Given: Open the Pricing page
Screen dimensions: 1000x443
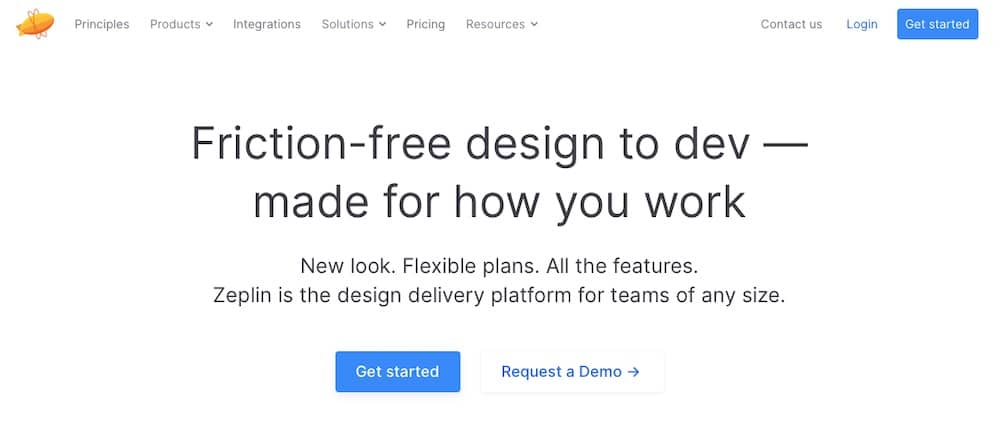Looking at the screenshot, I should point(426,24).
